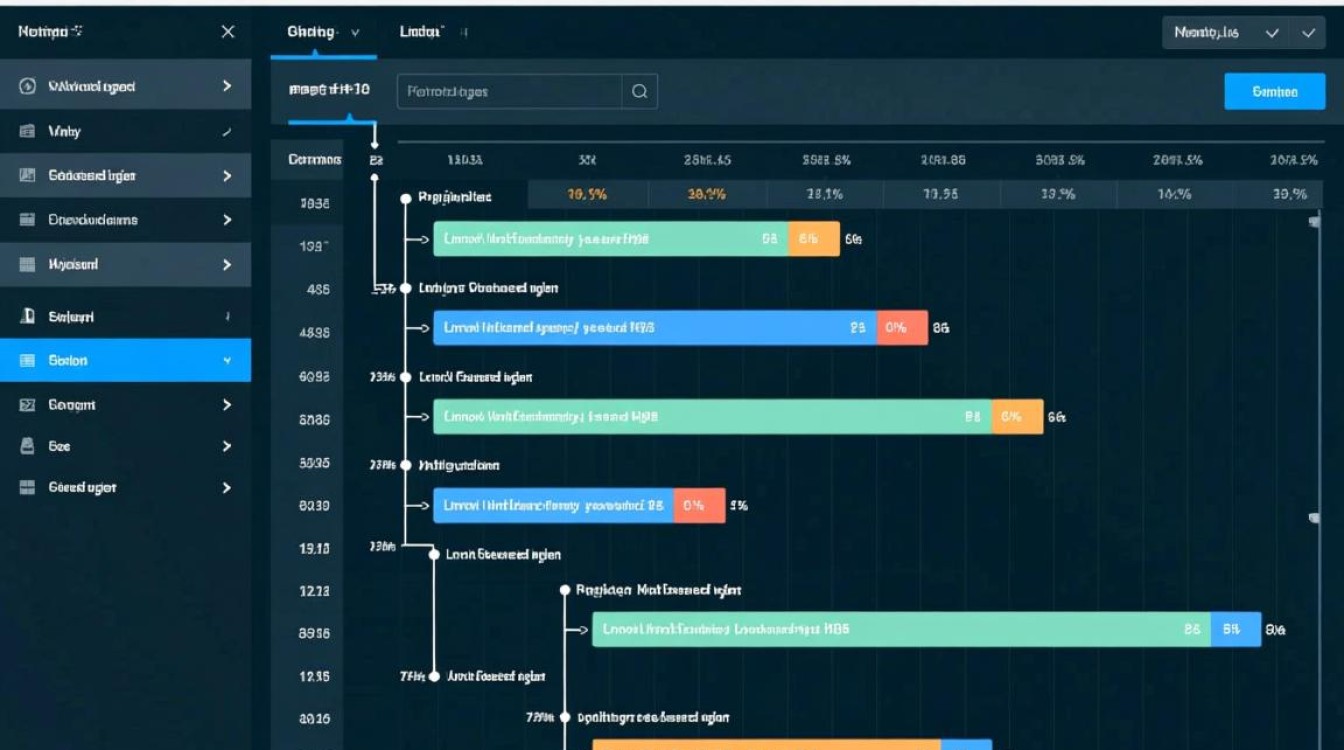Click the icon in third sidebar row

pos(28,176)
